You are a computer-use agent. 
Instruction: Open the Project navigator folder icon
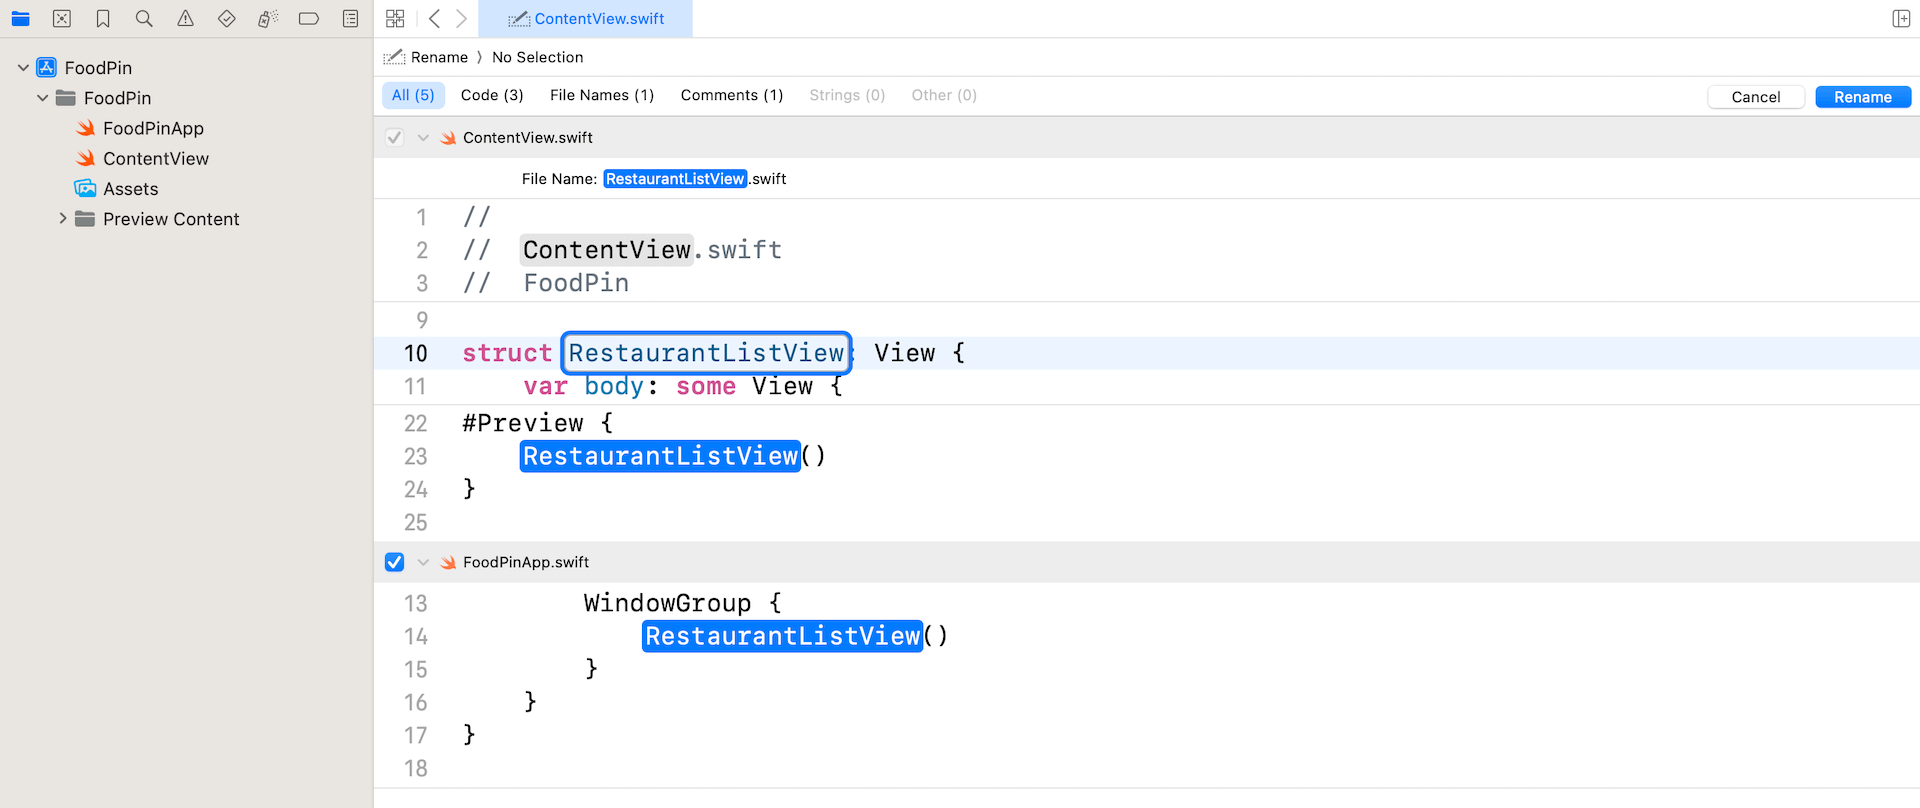tap(20, 19)
